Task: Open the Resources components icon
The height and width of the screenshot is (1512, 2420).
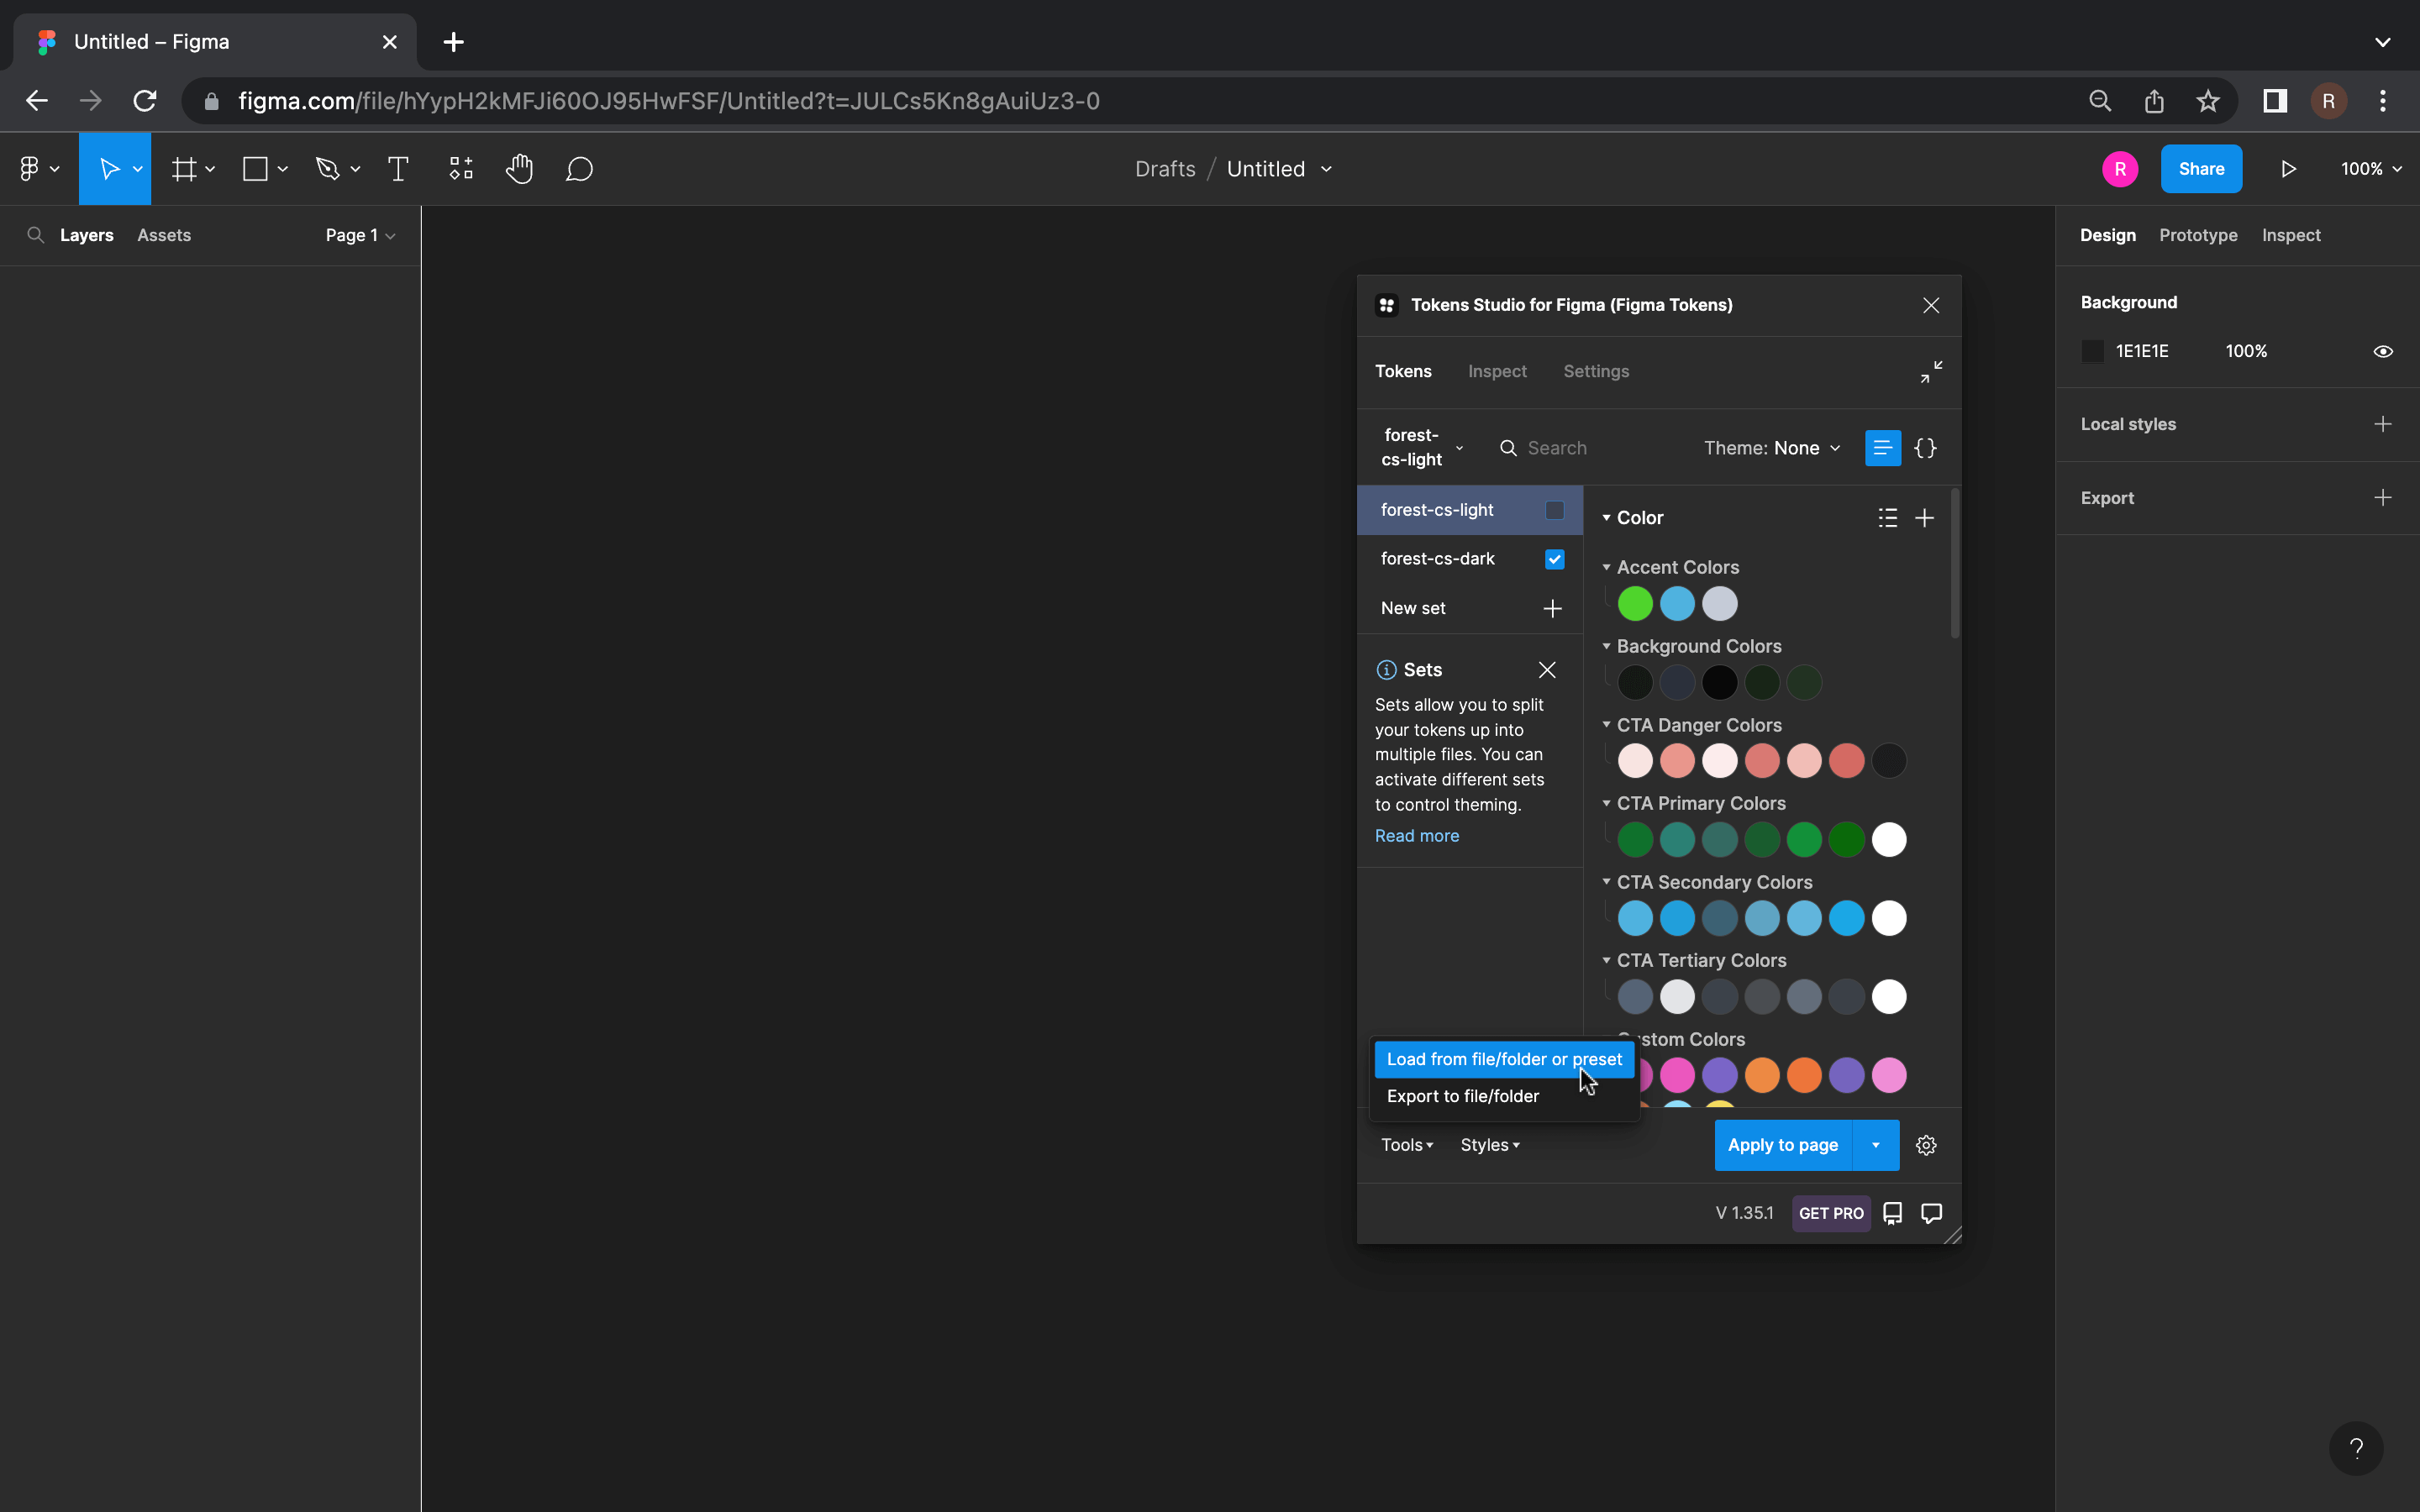Action: (x=460, y=169)
